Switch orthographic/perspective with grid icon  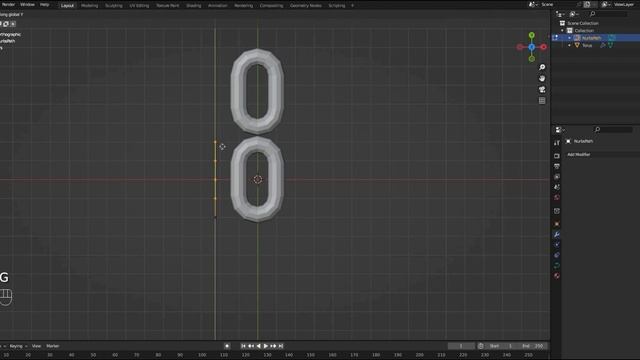tap(542, 100)
